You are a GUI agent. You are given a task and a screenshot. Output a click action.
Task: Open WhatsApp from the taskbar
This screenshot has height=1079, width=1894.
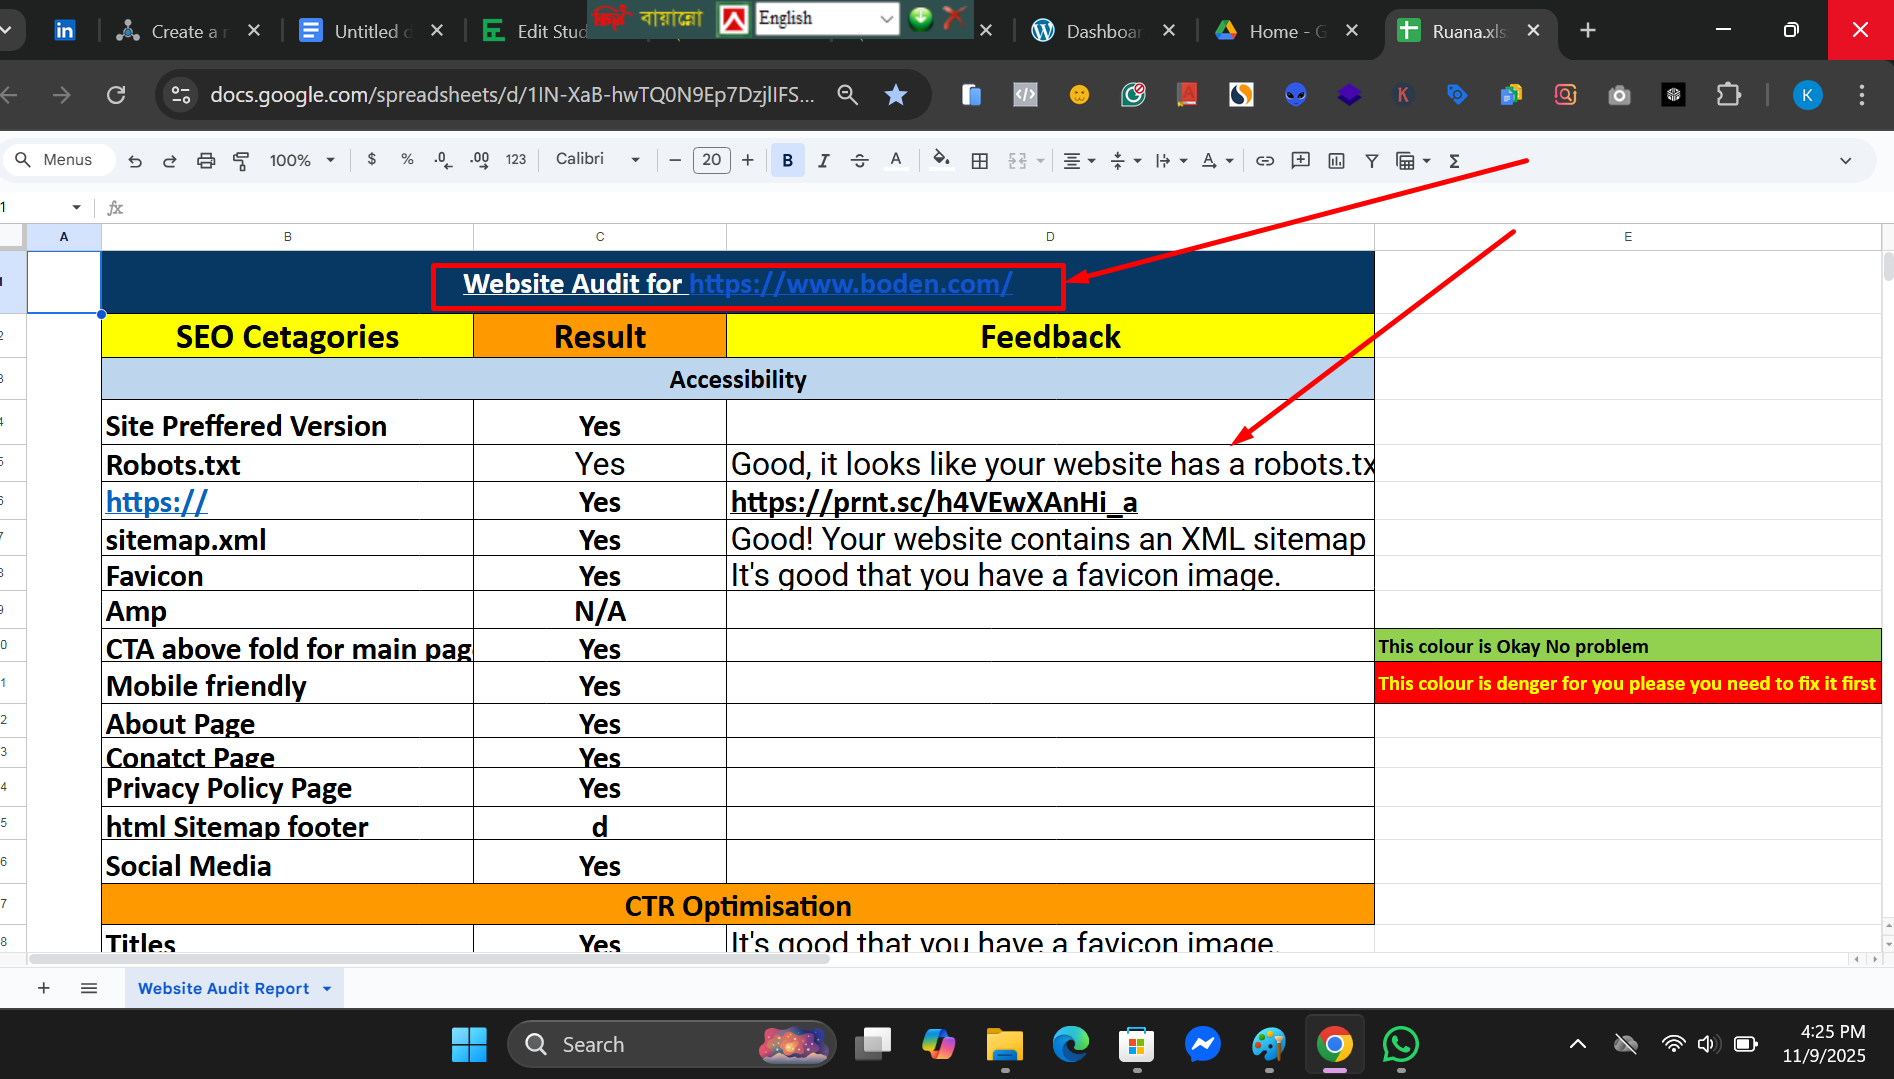(x=1400, y=1044)
